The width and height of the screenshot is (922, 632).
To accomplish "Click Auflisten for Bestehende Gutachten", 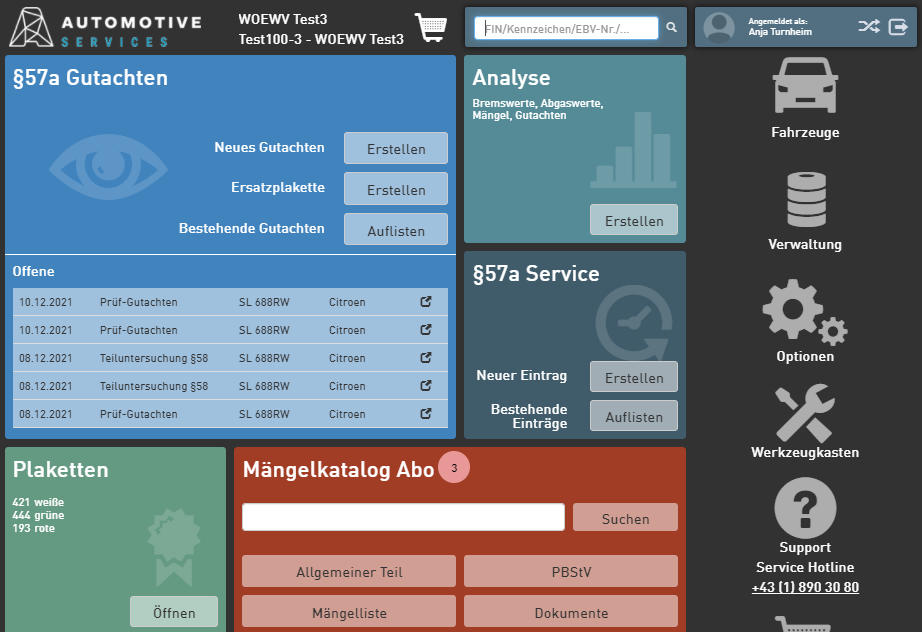I will click(396, 231).
